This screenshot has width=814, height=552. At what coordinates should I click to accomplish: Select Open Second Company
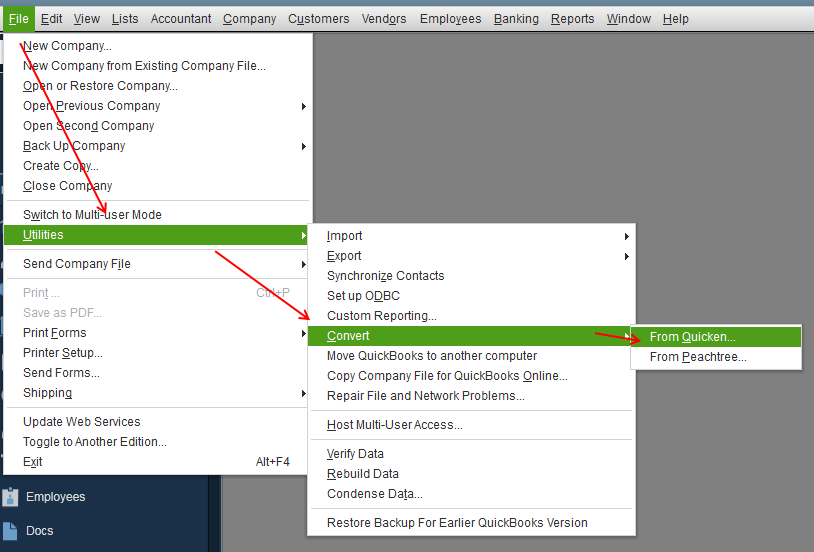[x=158, y=126]
